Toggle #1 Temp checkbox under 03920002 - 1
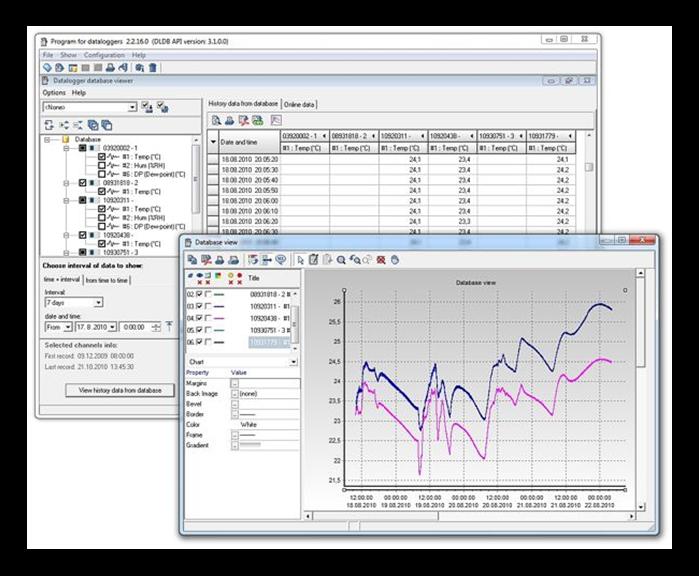 coord(102,157)
